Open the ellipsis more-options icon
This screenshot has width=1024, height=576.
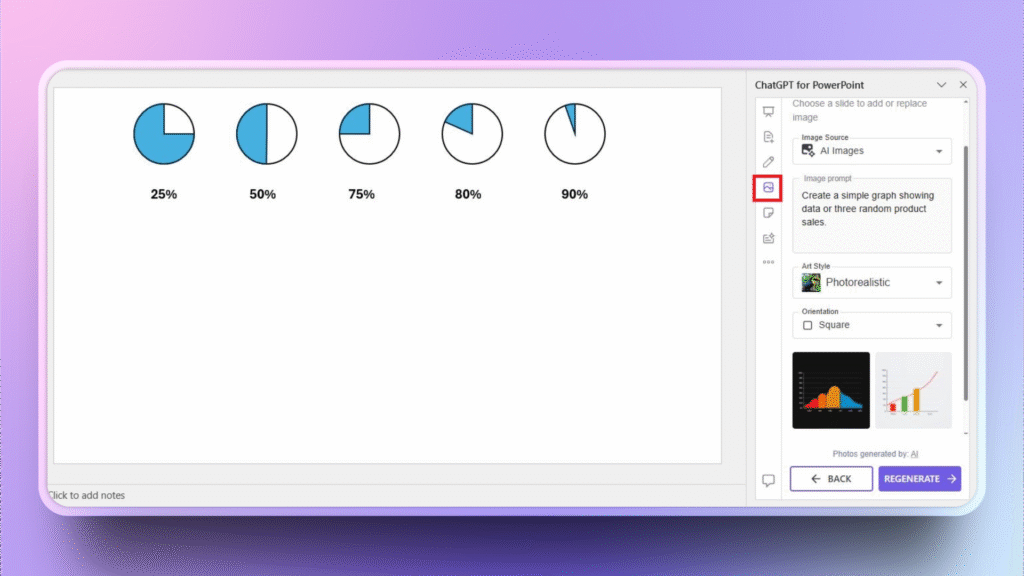[x=768, y=262]
